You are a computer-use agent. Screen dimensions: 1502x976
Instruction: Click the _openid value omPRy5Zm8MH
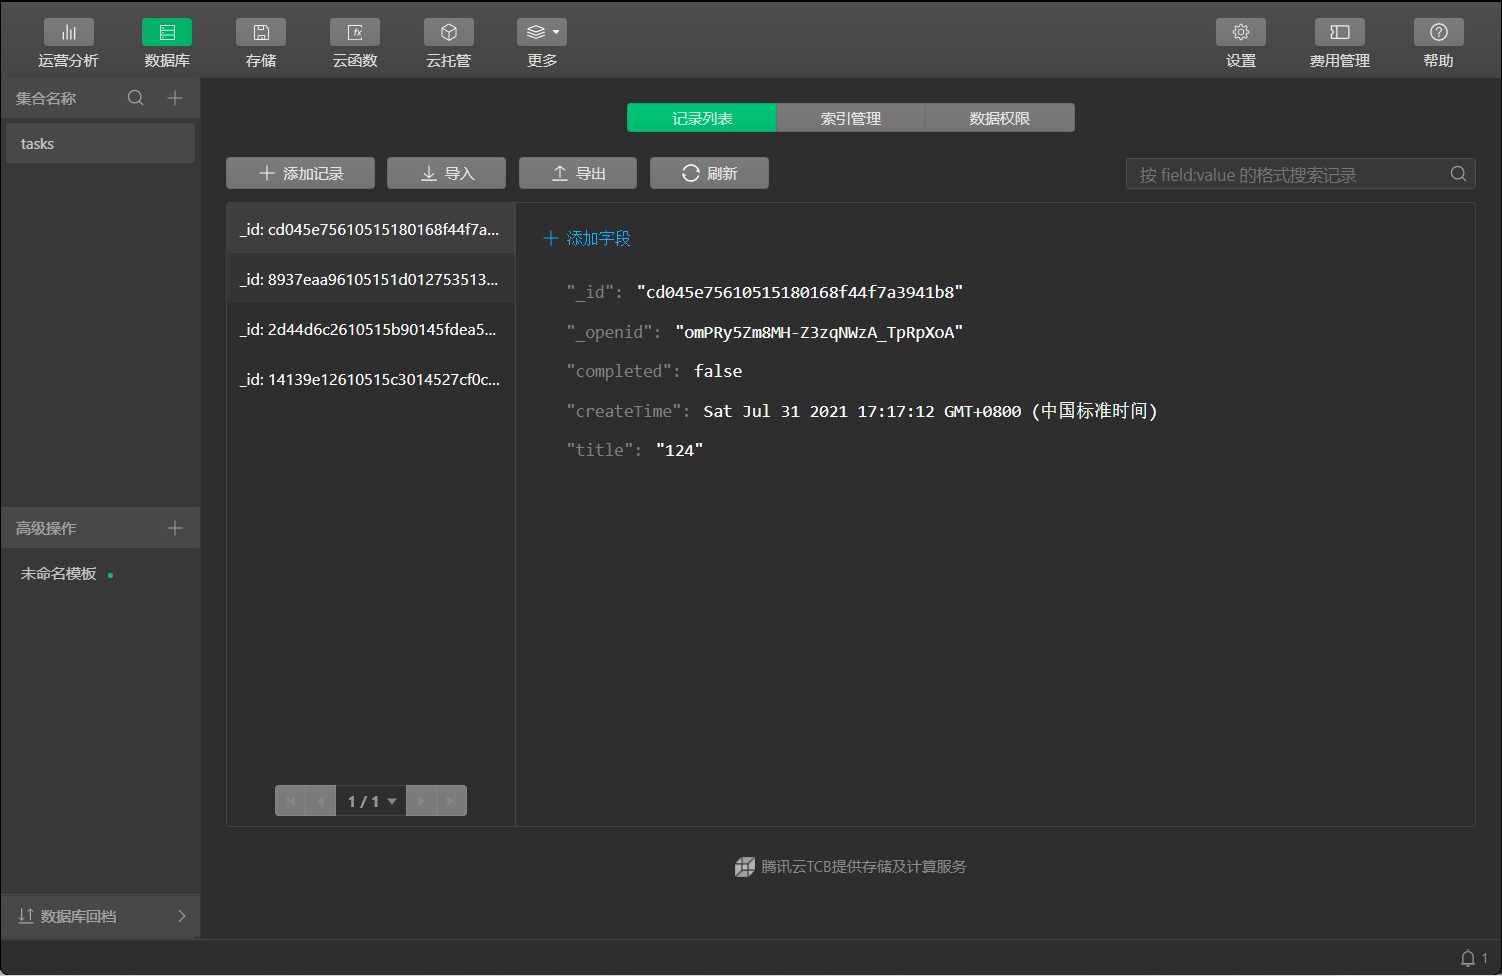coord(819,332)
